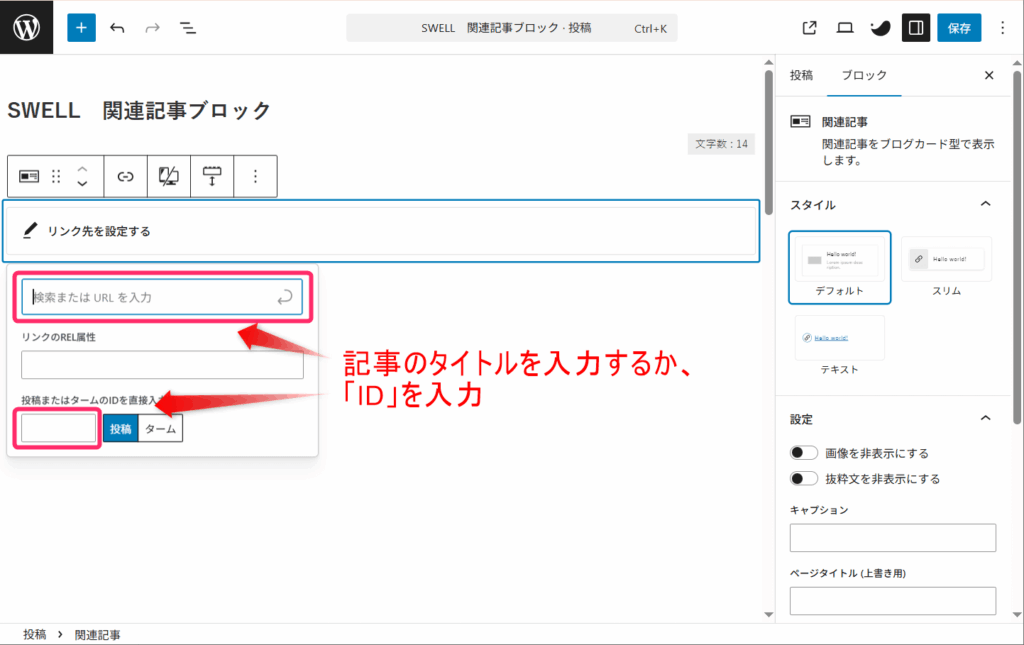1024x645 pixels.
Task: Click the 関連記事 block icon in sidebar
Action: [x=800, y=121]
